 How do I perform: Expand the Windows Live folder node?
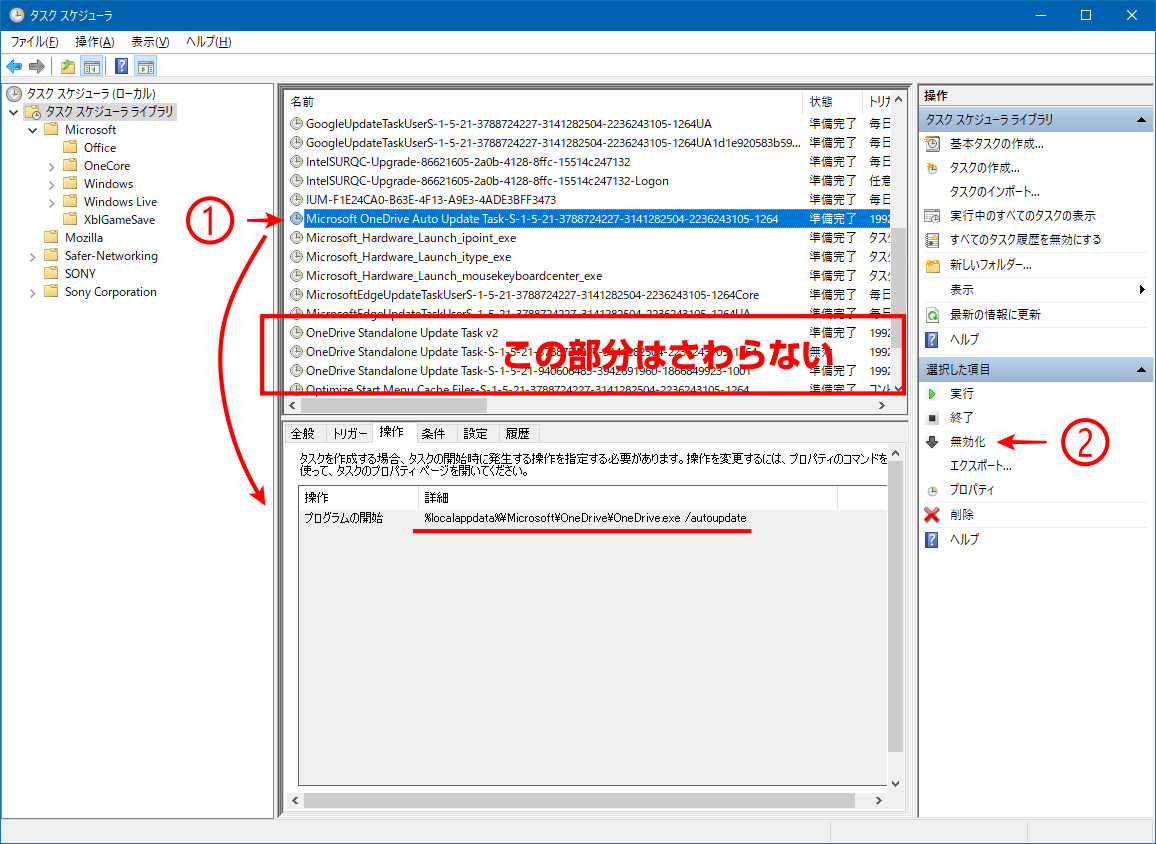point(51,202)
